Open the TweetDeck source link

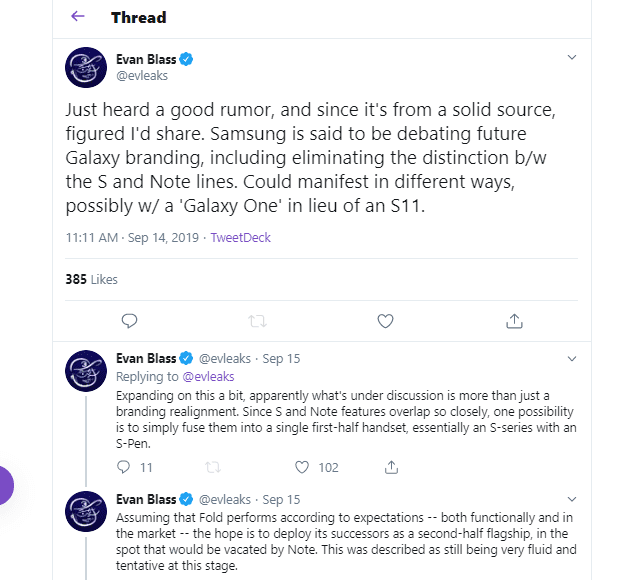(x=240, y=238)
